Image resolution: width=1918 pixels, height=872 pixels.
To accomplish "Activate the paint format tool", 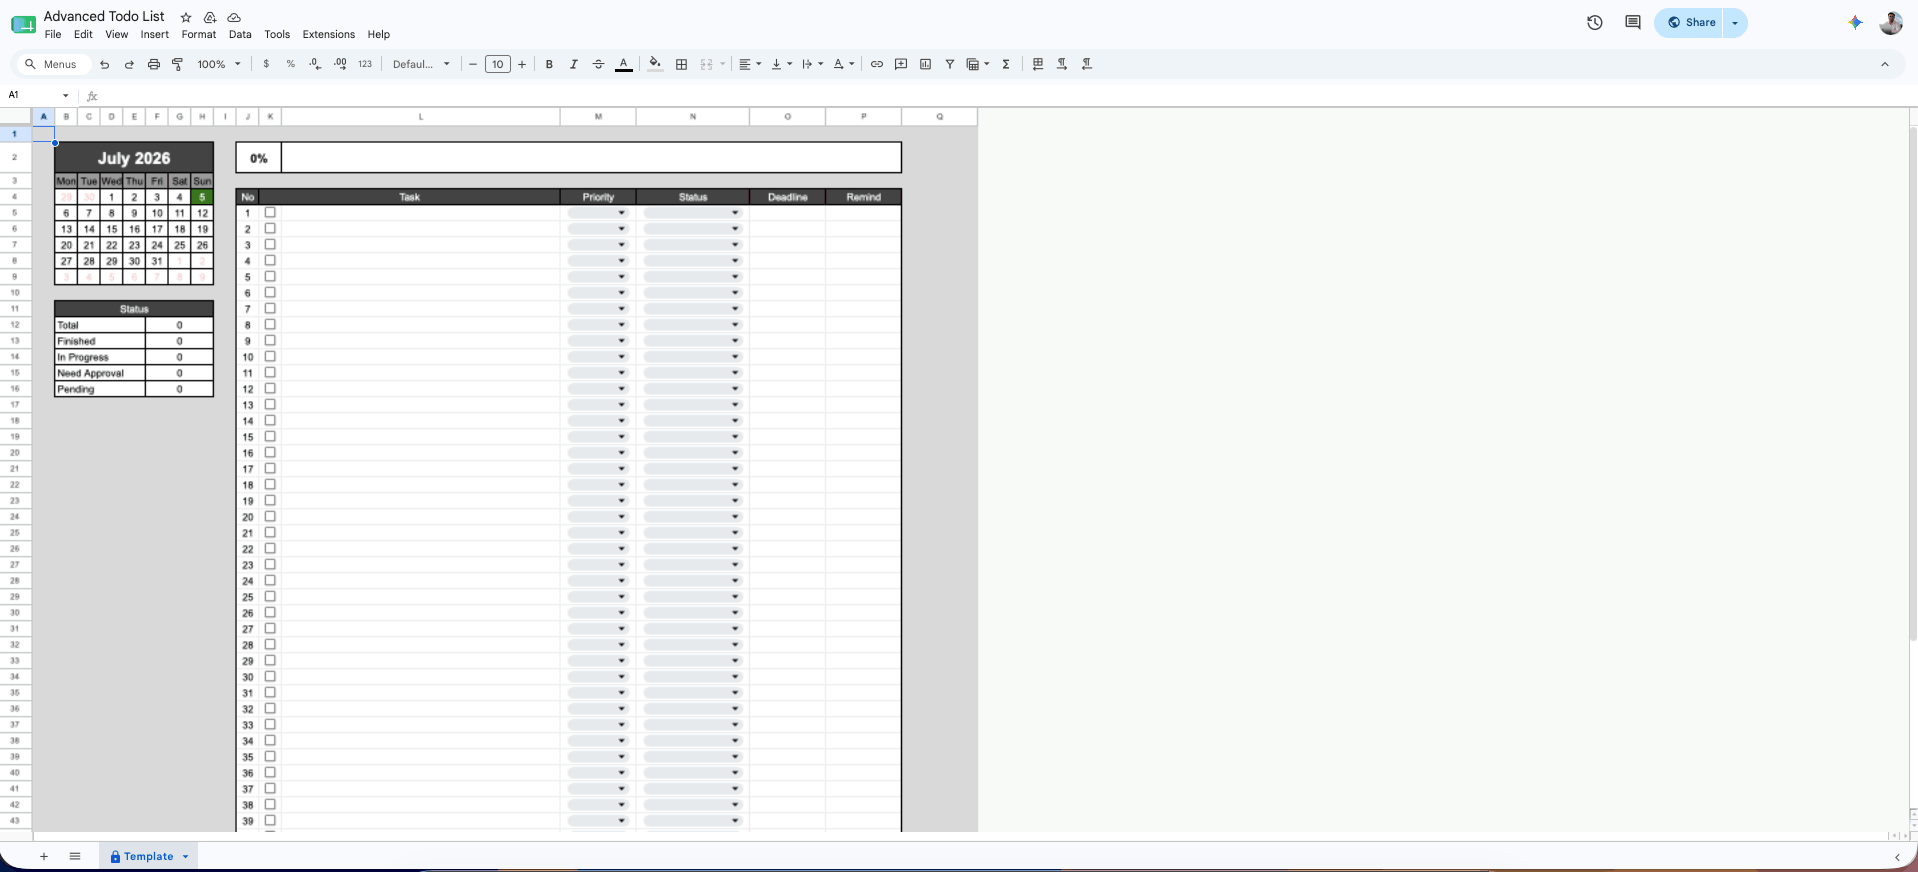I will pyautogui.click(x=178, y=64).
